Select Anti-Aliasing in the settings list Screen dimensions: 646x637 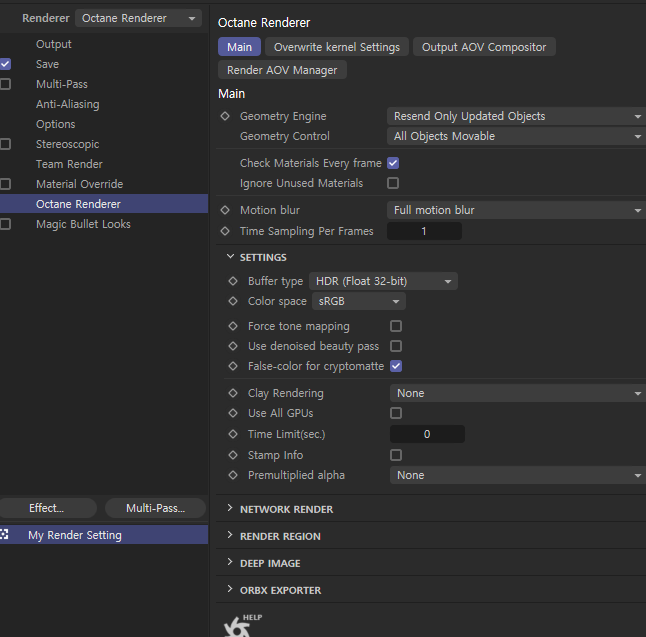(x=68, y=104)
